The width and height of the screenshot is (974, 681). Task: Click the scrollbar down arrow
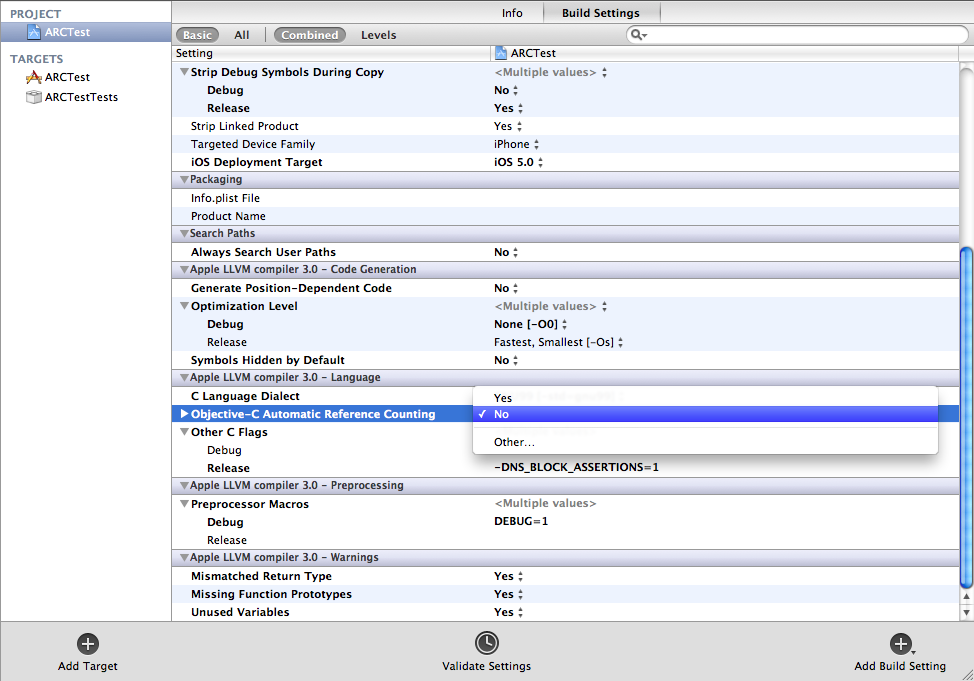(x=966, y=612)
